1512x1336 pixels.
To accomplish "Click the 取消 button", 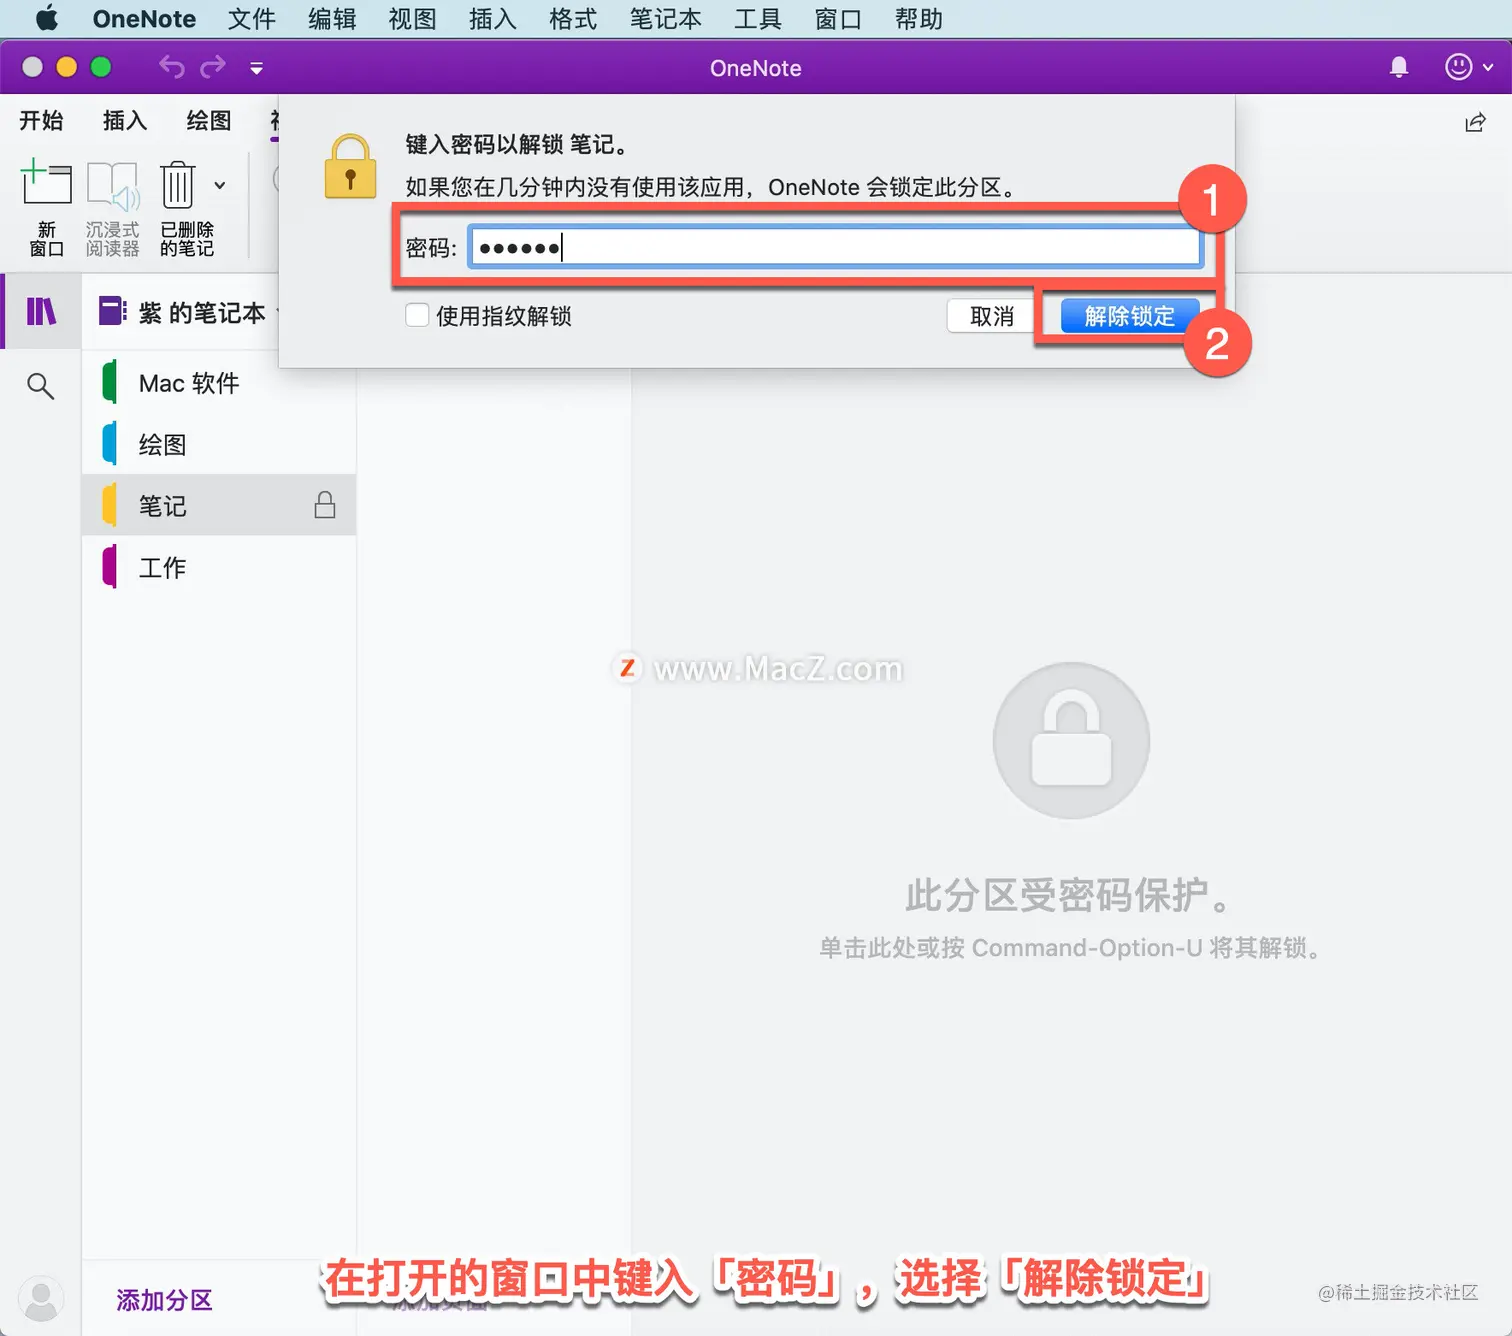I will [991, 316].
